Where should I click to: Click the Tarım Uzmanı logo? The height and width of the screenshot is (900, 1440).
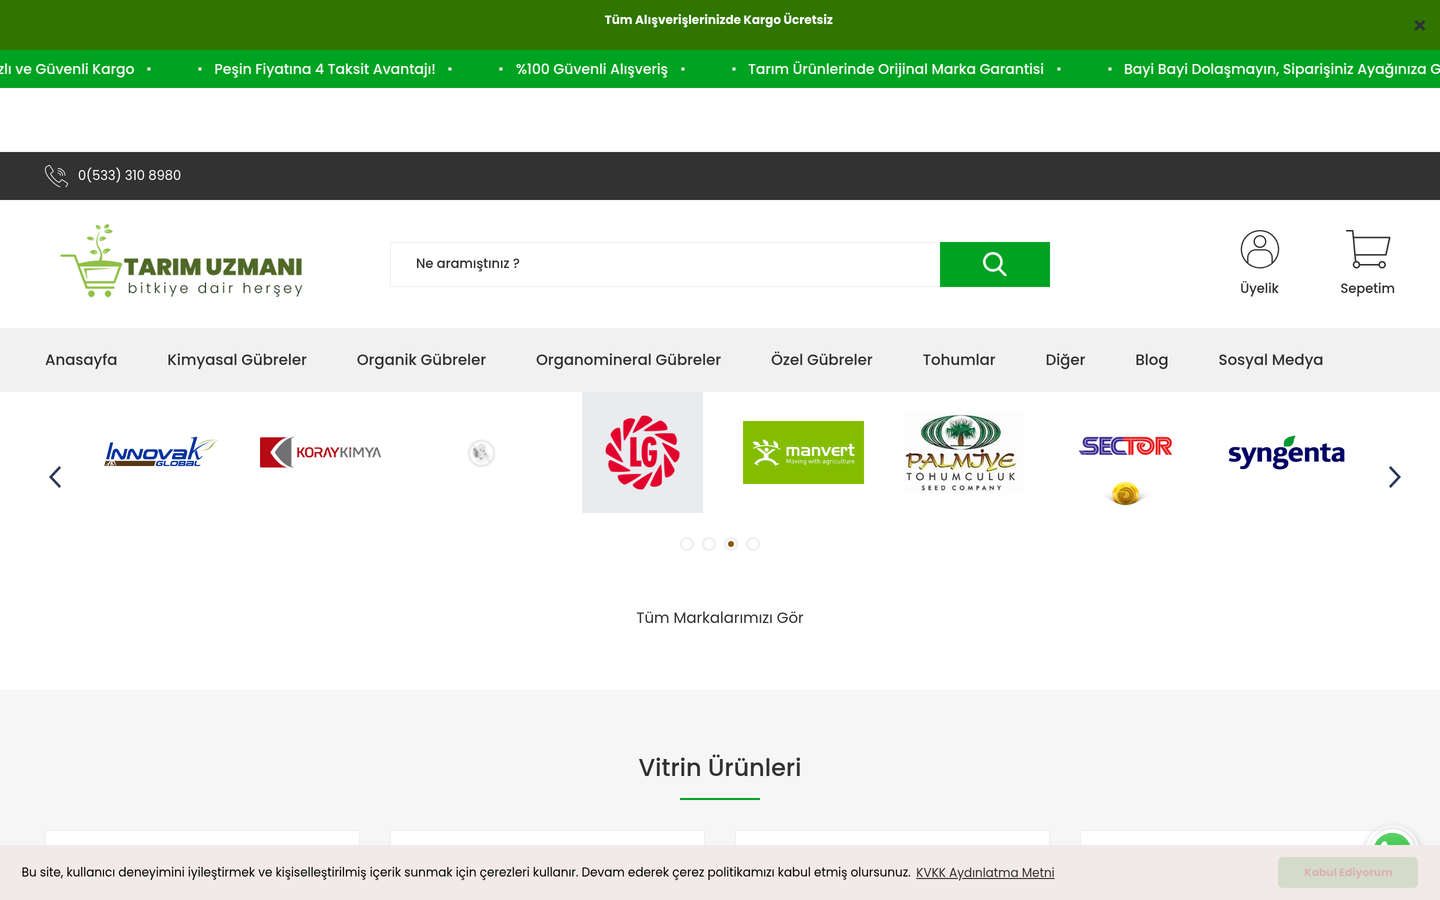[x=181, y=261]
